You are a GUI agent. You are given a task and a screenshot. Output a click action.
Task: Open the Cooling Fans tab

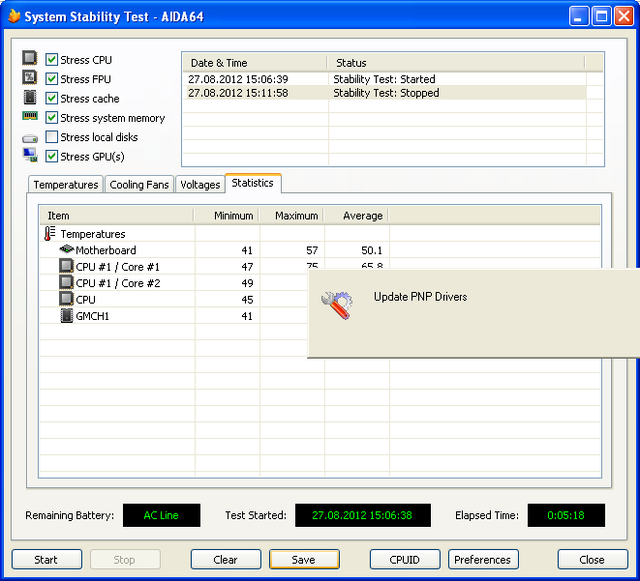139,185
